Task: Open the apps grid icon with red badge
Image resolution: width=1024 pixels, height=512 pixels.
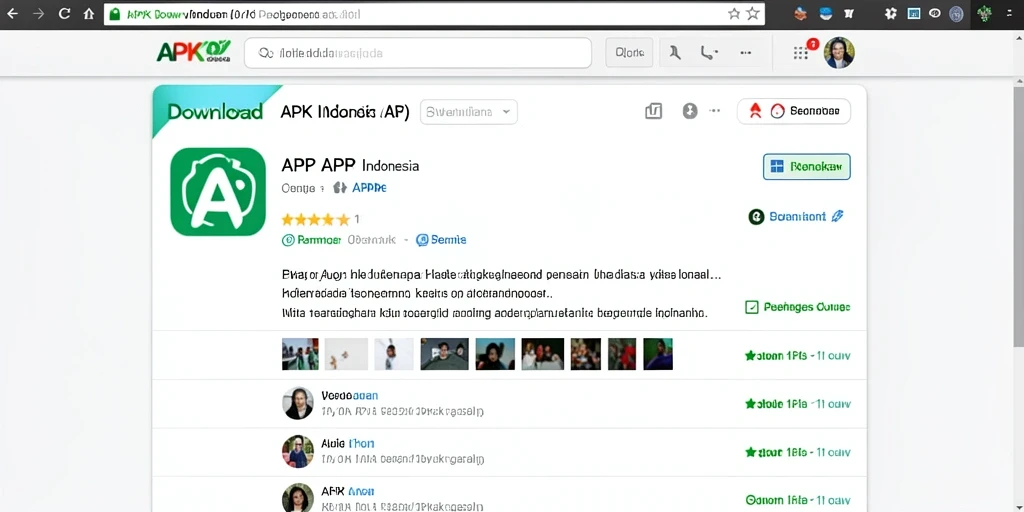Action: (x=803, y=52)
